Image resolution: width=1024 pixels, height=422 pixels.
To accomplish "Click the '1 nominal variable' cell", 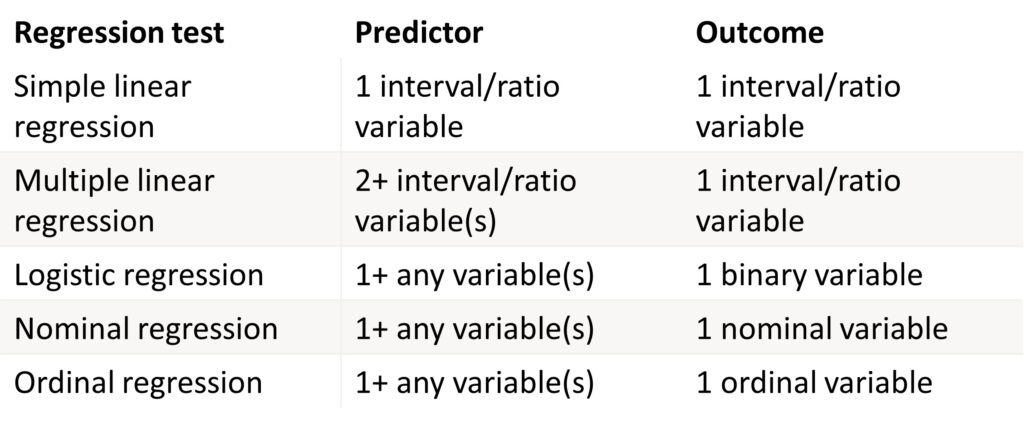I will click(822, 329).
